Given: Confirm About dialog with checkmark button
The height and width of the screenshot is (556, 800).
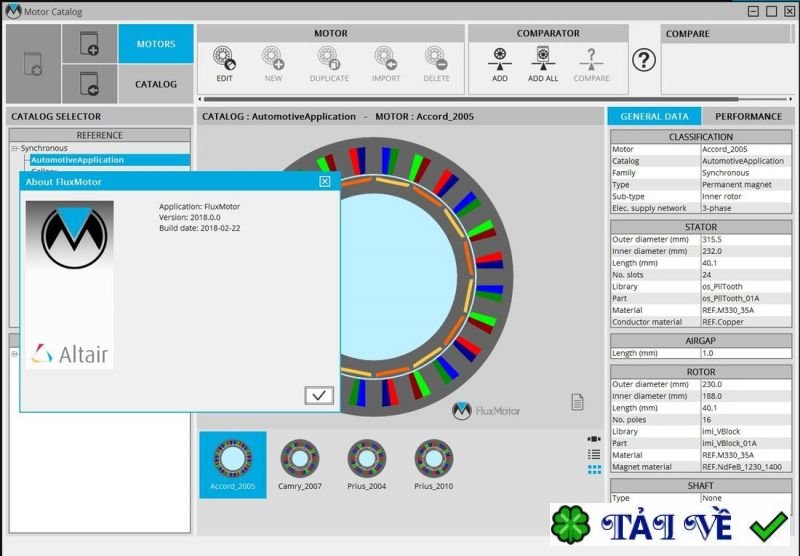Looking at the screenshot, I should pyautogui.click(x=319, y=395).
